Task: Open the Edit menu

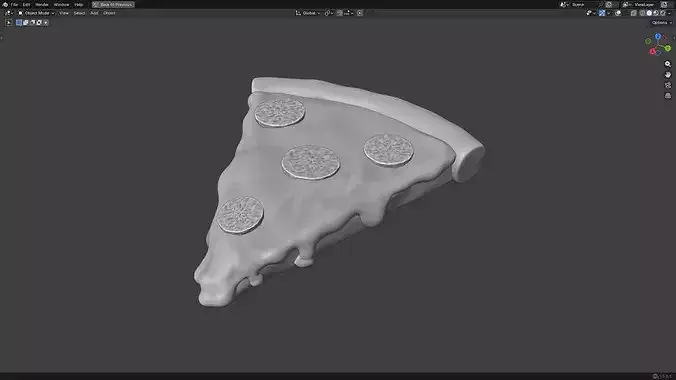Action: (x=26, y=4)
